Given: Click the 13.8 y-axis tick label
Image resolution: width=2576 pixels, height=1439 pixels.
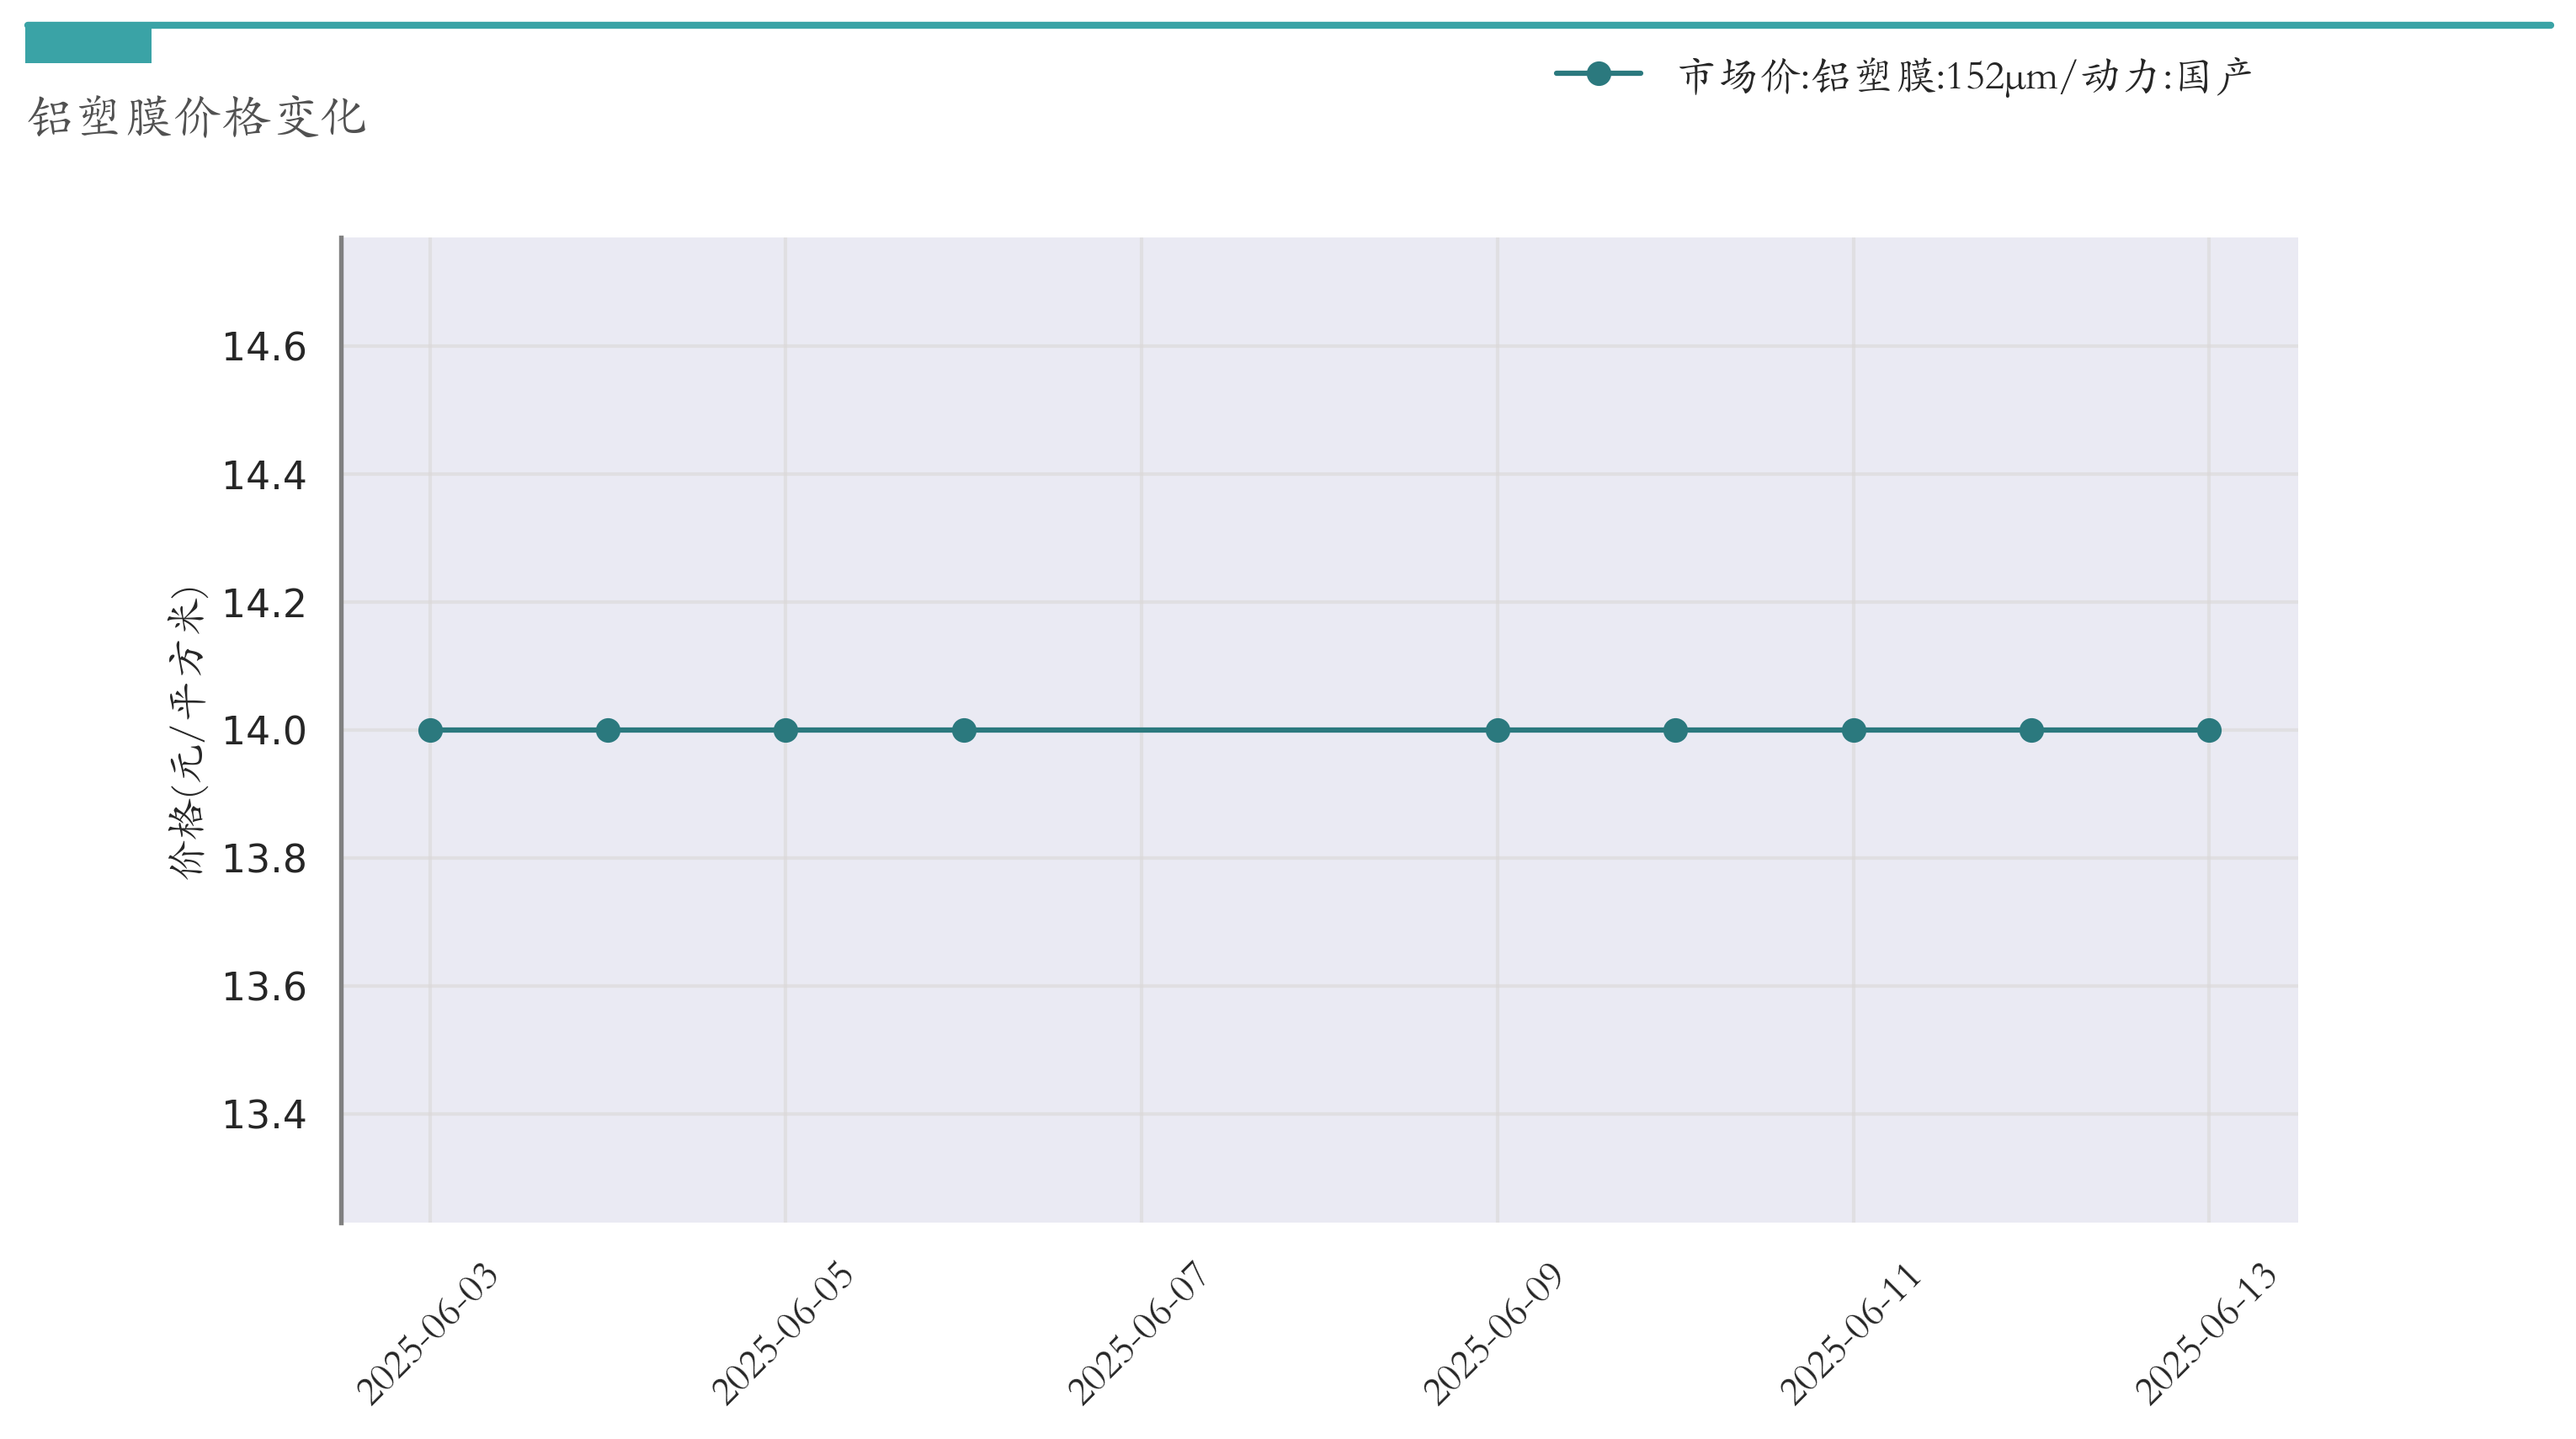Looking at the screenshot, I should [263, 859].
